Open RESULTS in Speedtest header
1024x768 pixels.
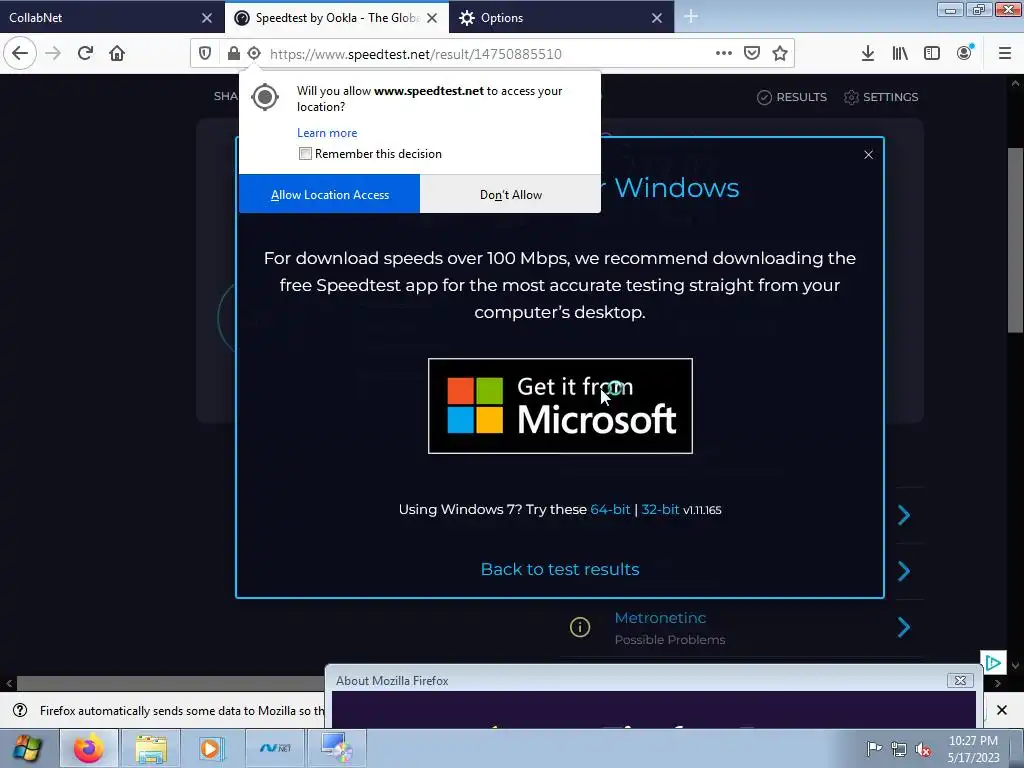click(x=792, y=97)
